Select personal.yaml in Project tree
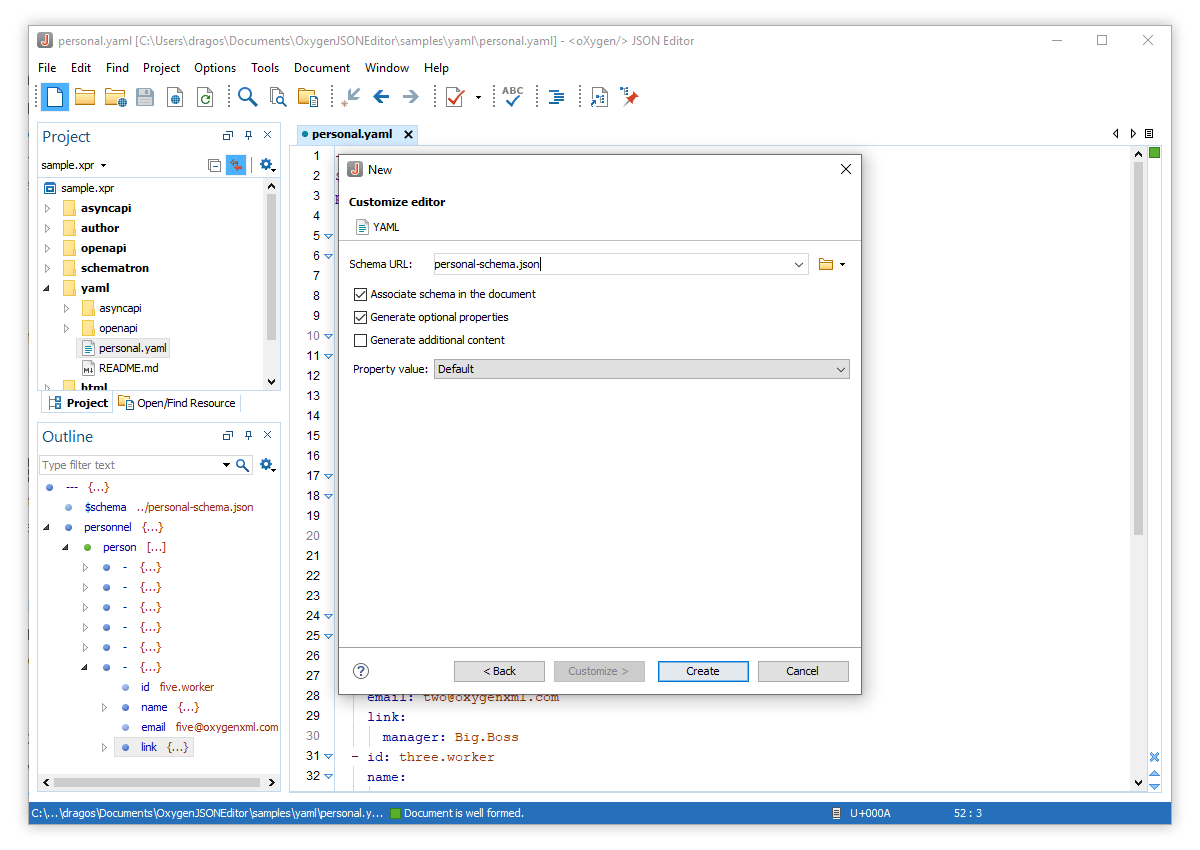 click(x=123, y=348)
